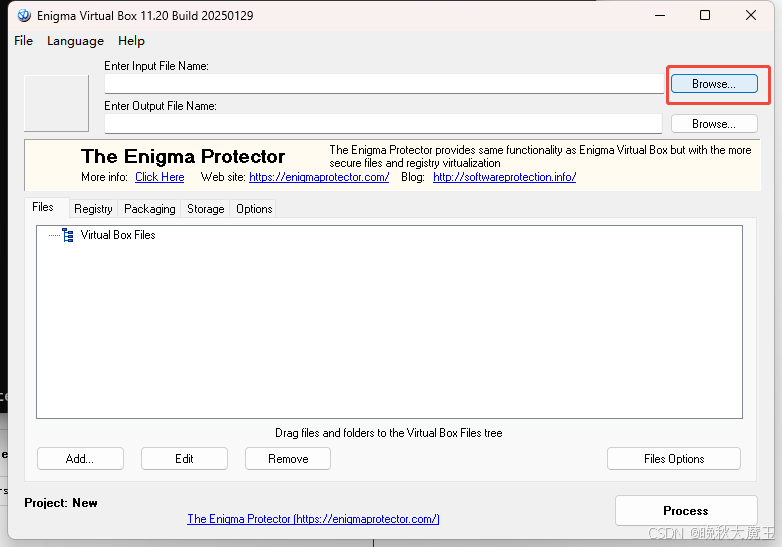Click 'The Enigma Protector' banner heading

(x=183, y=157)
